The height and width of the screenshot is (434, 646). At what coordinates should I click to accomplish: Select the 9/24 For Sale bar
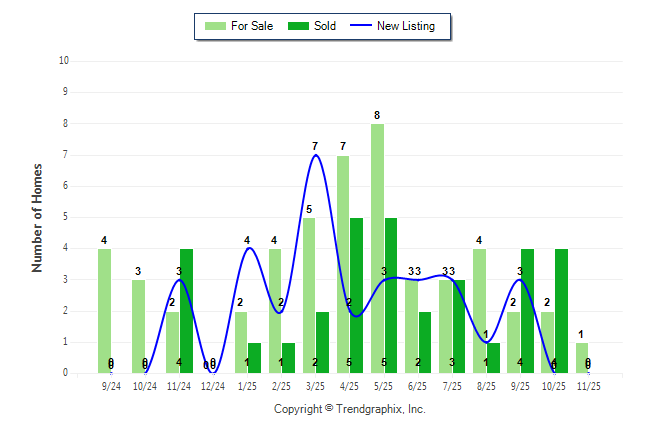coord(104,310)
